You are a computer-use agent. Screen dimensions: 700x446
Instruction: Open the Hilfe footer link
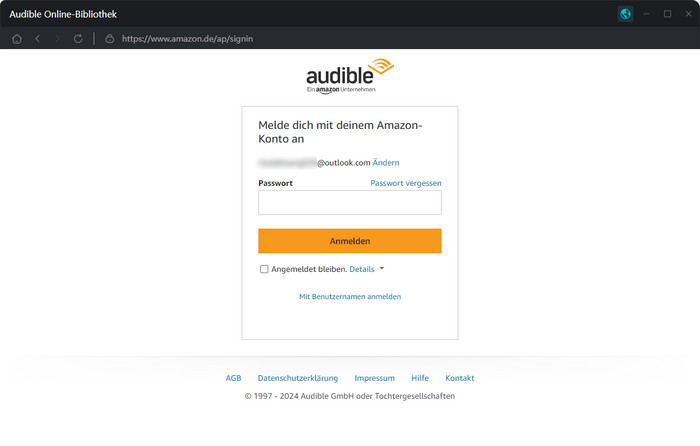(x=420, y=378)
